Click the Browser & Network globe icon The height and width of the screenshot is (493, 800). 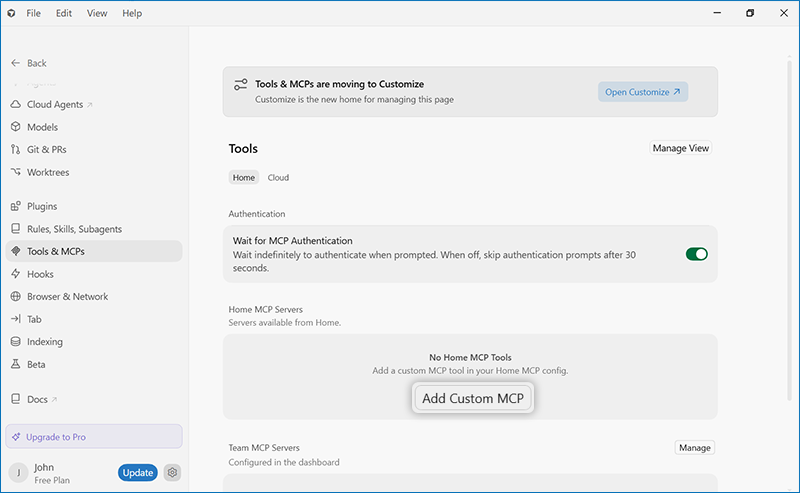point(16,297)
